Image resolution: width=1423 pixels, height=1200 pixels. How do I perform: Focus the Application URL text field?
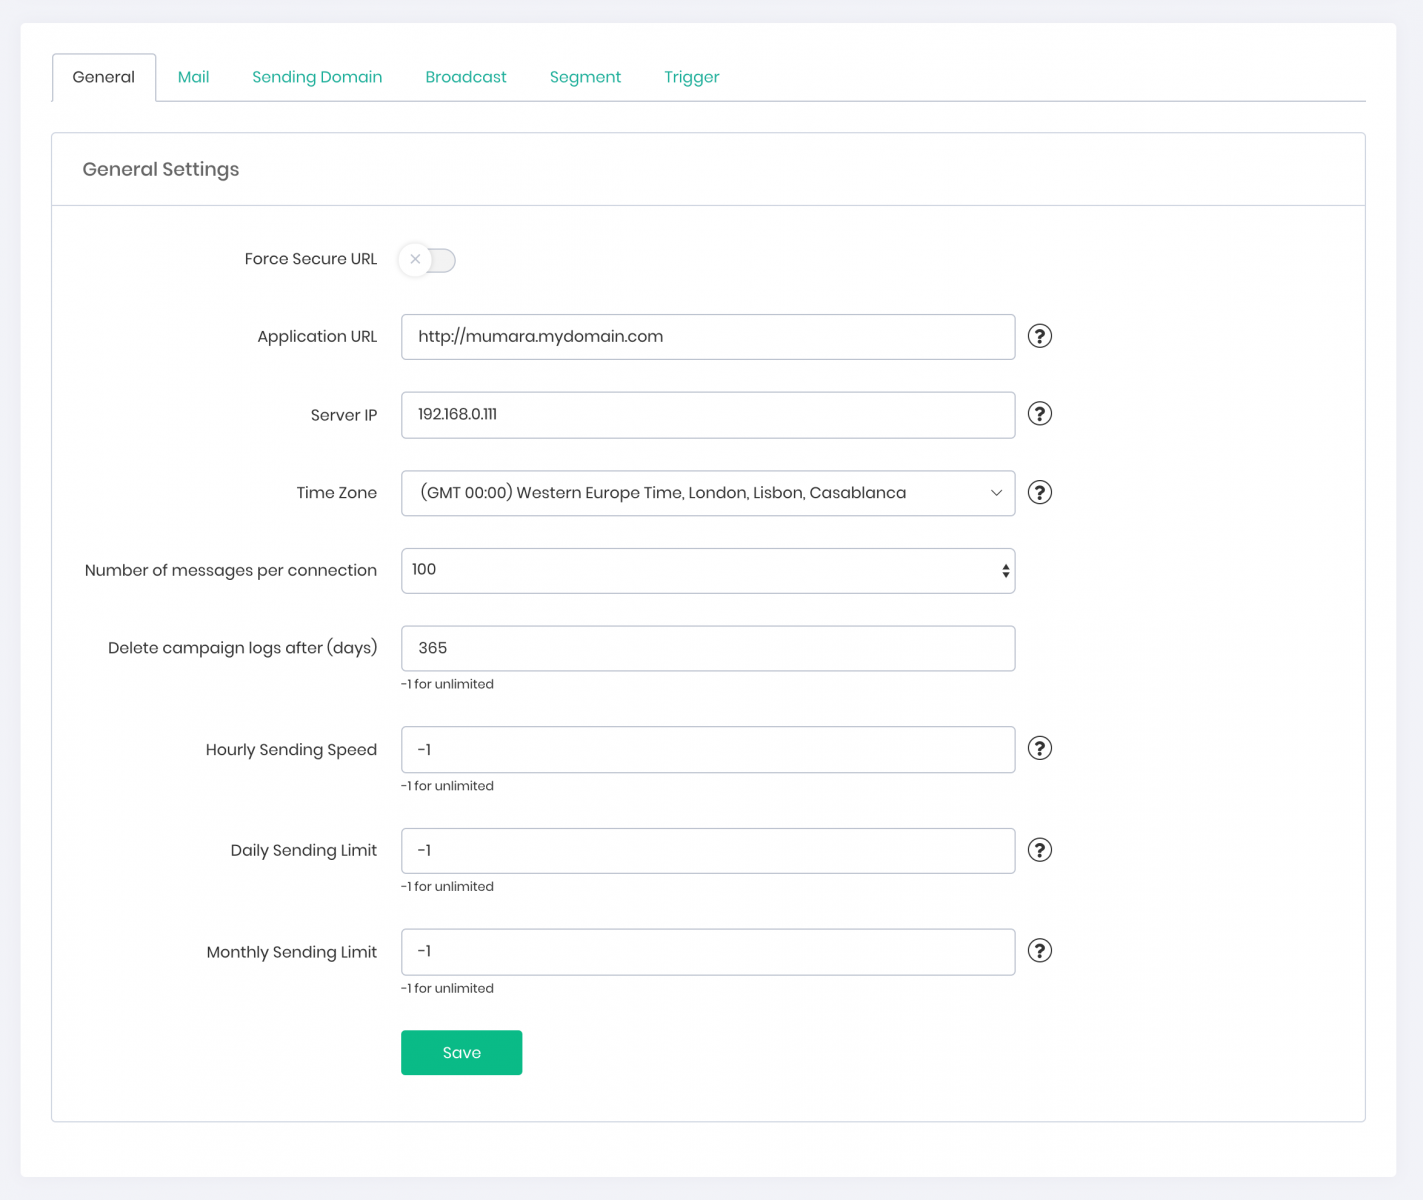click(708, 337)
